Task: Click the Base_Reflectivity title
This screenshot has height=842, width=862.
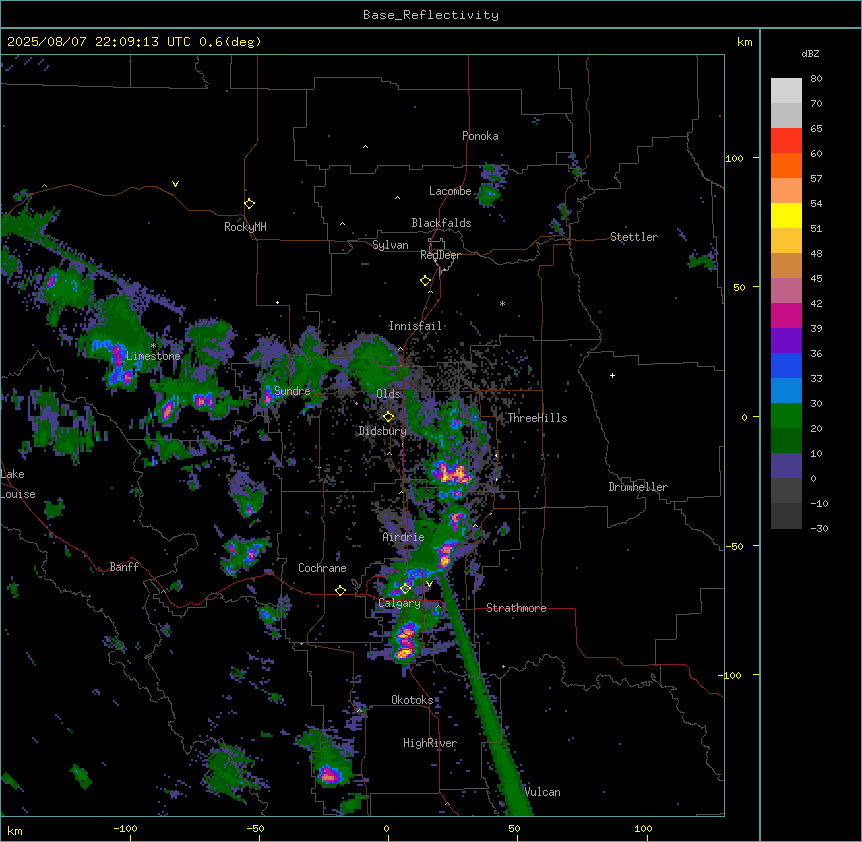Action: coord(431,15)
